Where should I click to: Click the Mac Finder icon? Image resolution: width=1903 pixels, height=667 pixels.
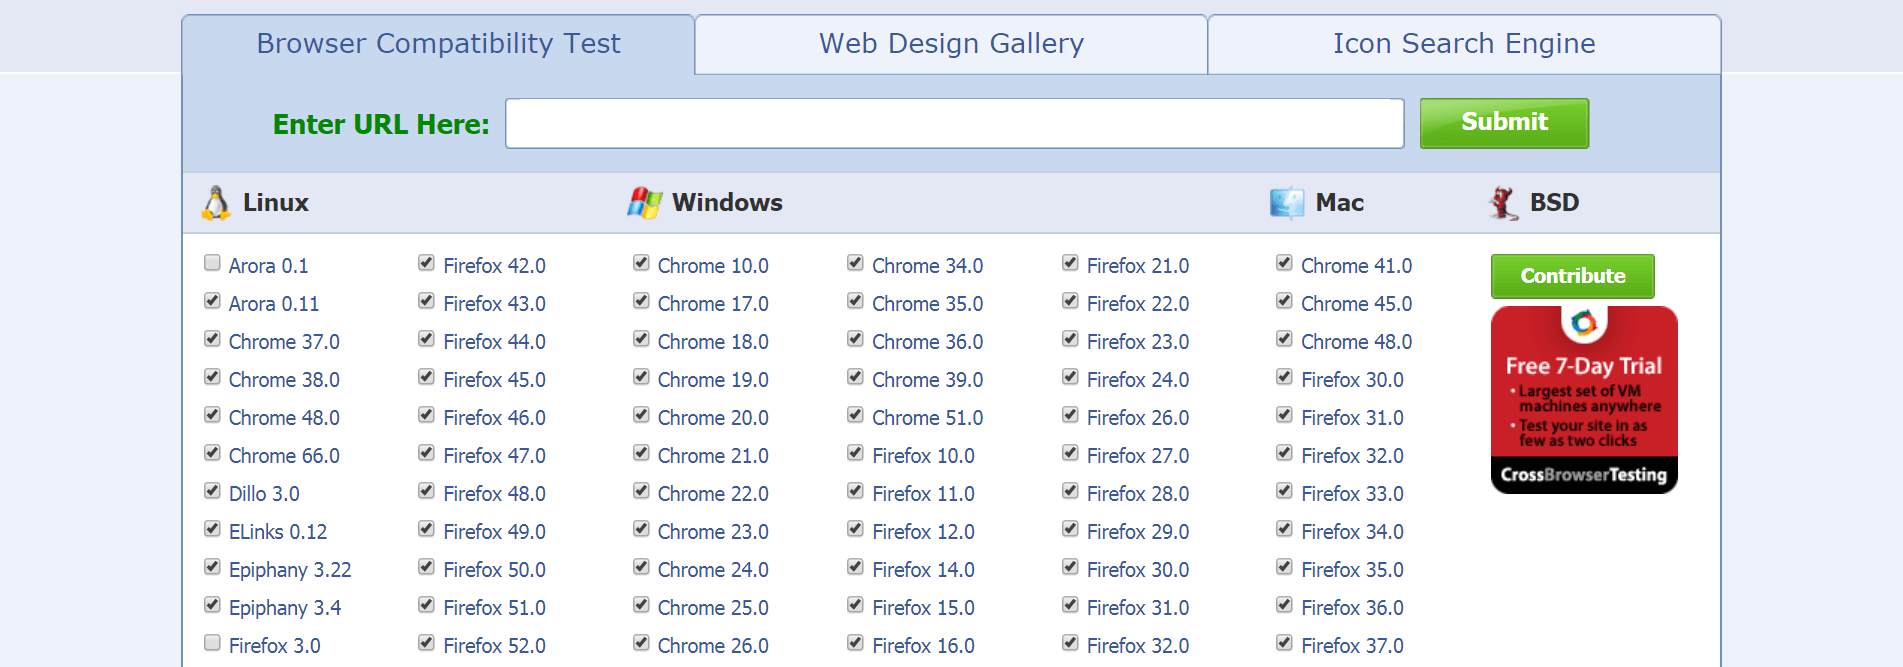point(1286,203)
